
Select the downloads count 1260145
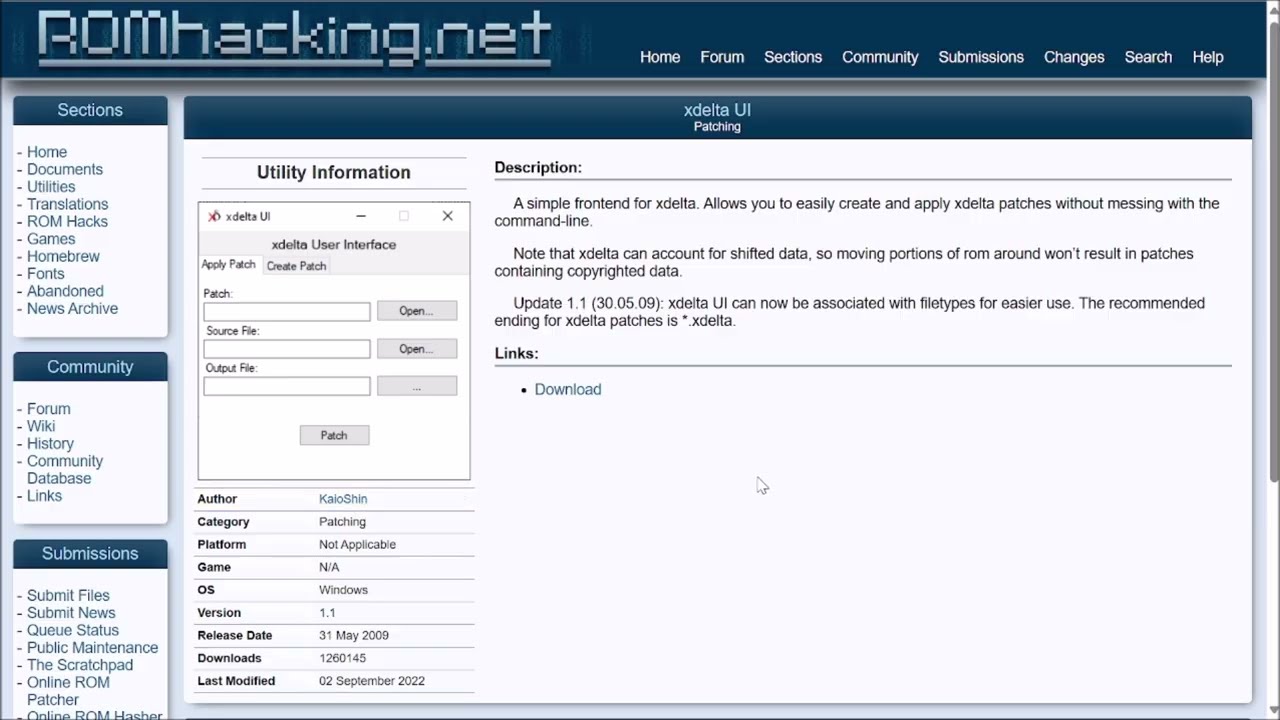coord(342,659)
